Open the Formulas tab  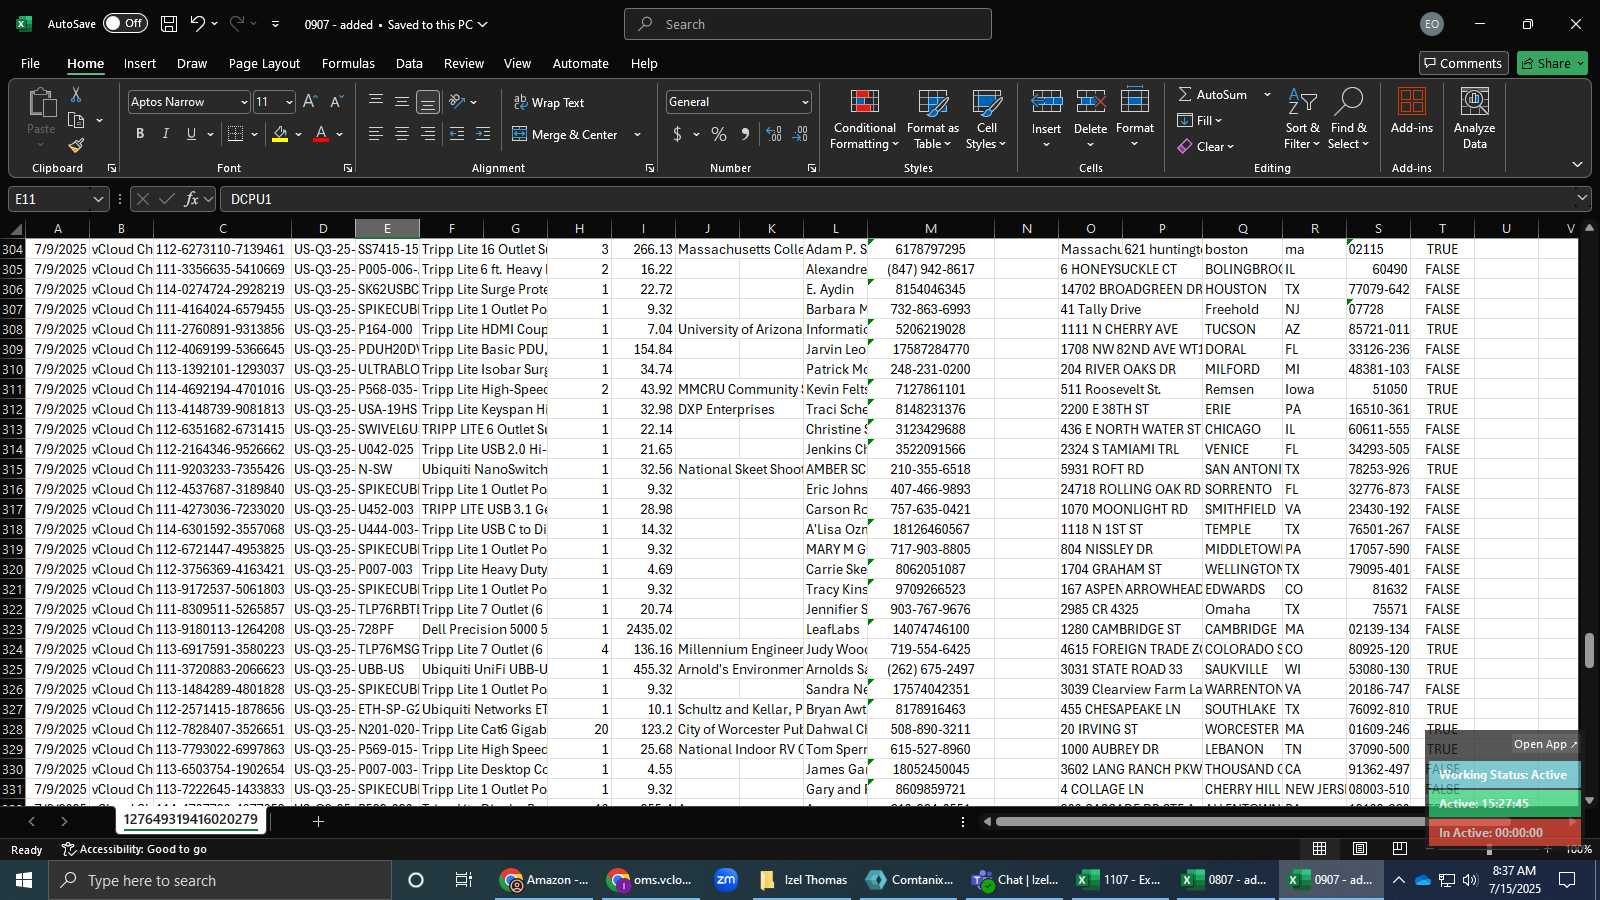click(348, 63)
